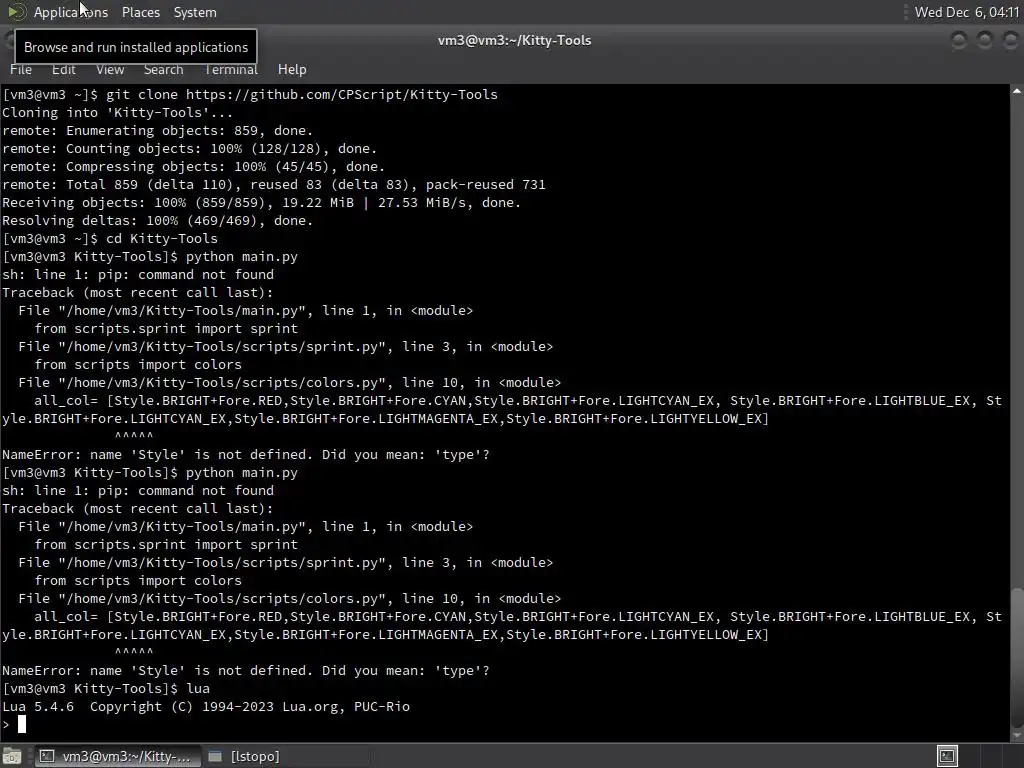Screen dimensions: 1024x768
Task: Click the terminal scrollbar up arrow
Action: coord(1017,91)
